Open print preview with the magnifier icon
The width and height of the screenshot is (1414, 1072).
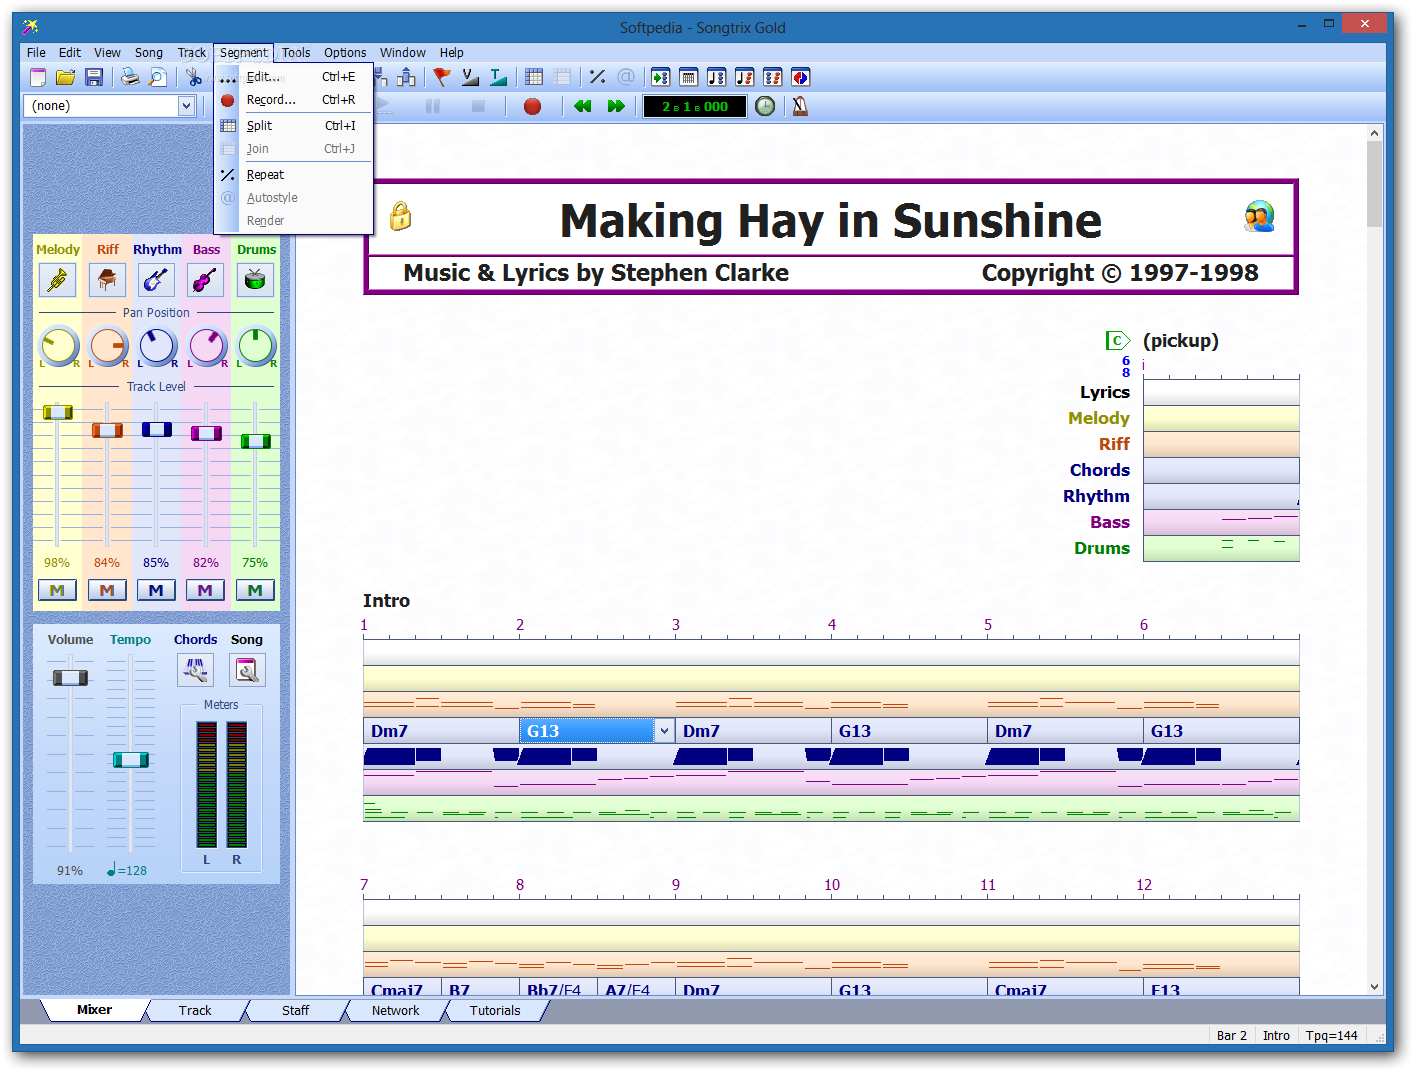point(158,77)
